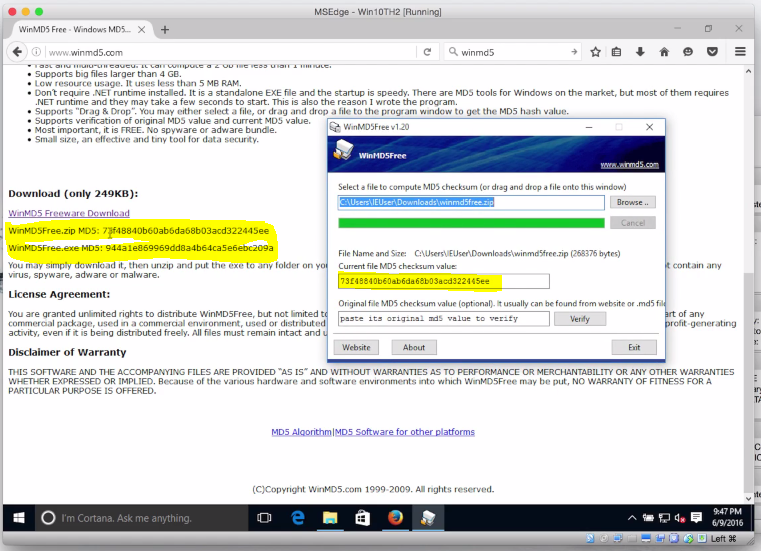Screen dimensions: 761x551
Task: Save page to Pocket icon
Action: 712,52
